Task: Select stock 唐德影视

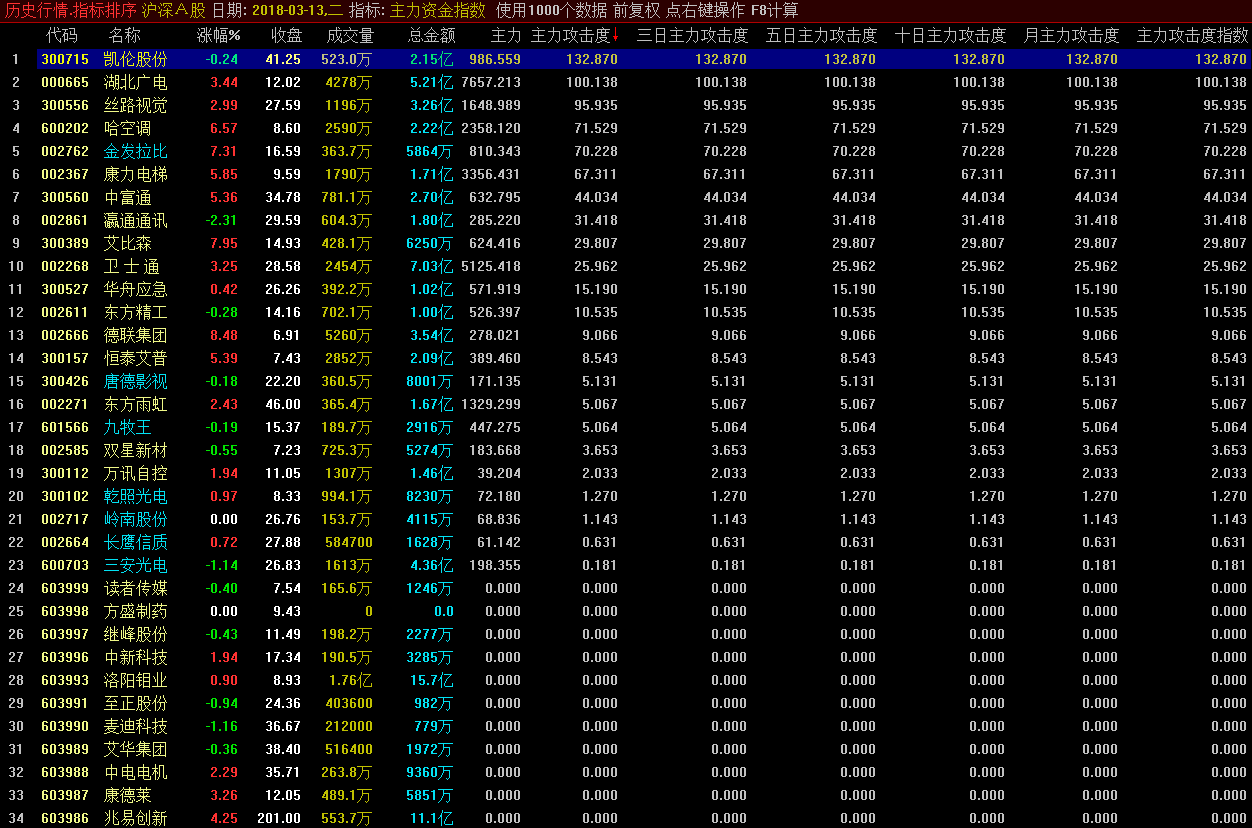Action: click(x=136, y=381)
